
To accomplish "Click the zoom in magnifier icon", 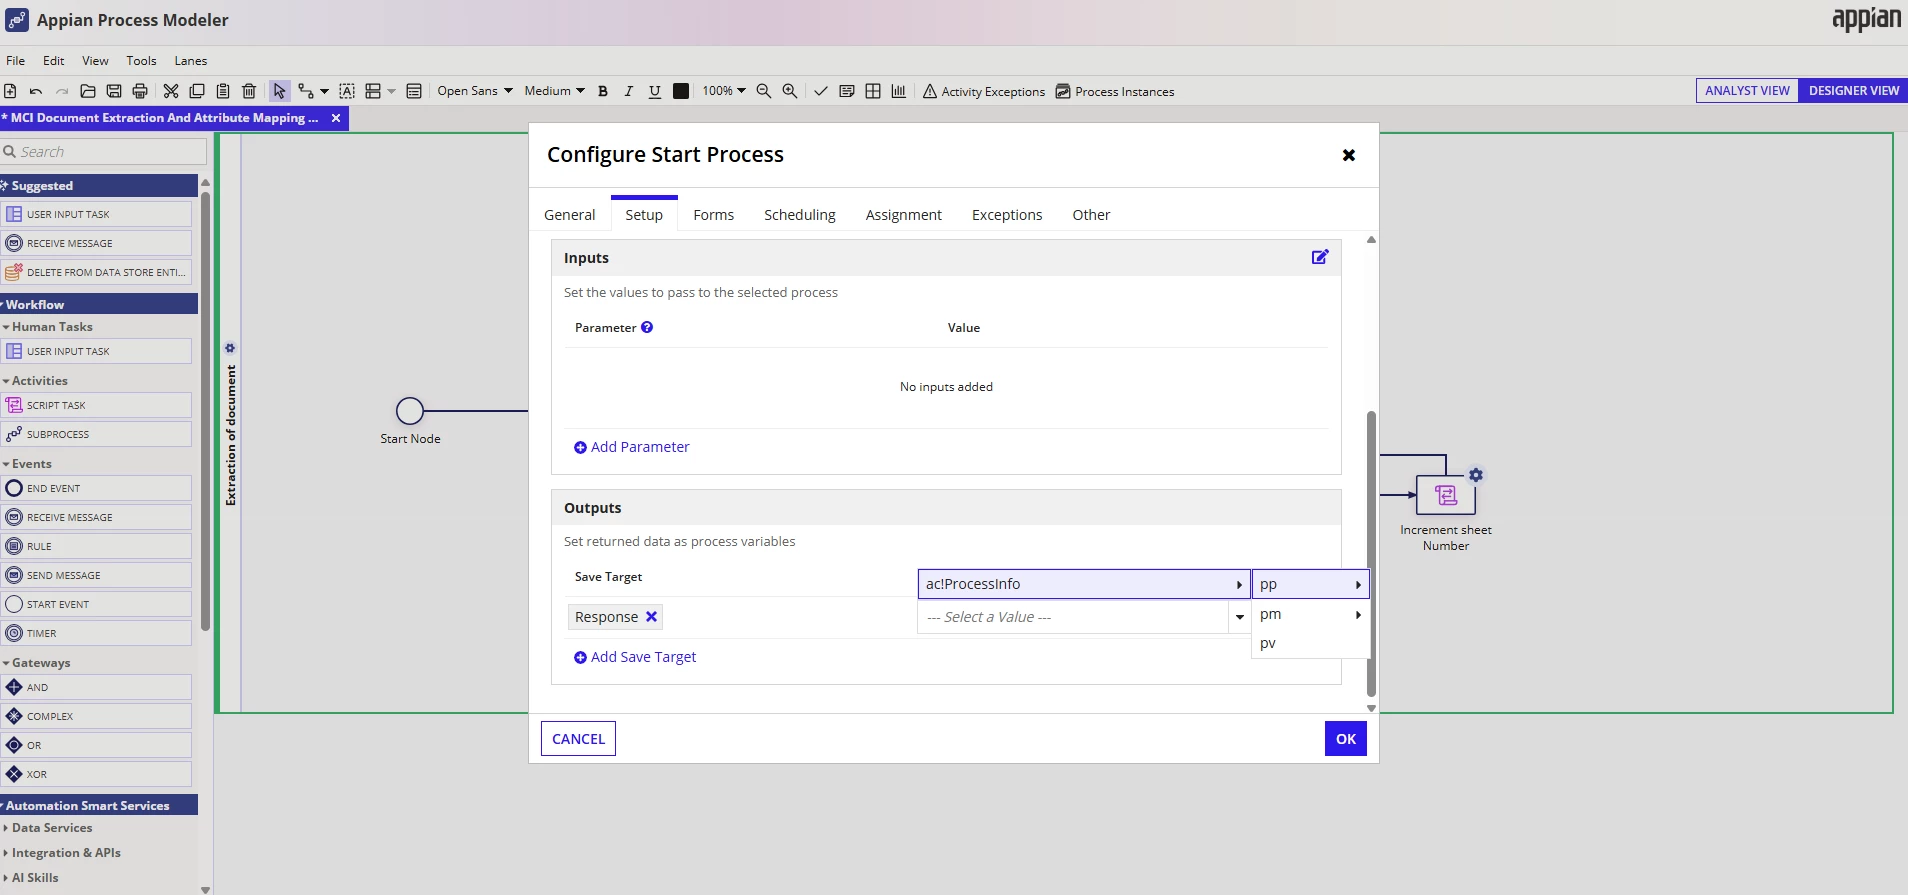I will (790, 91).
